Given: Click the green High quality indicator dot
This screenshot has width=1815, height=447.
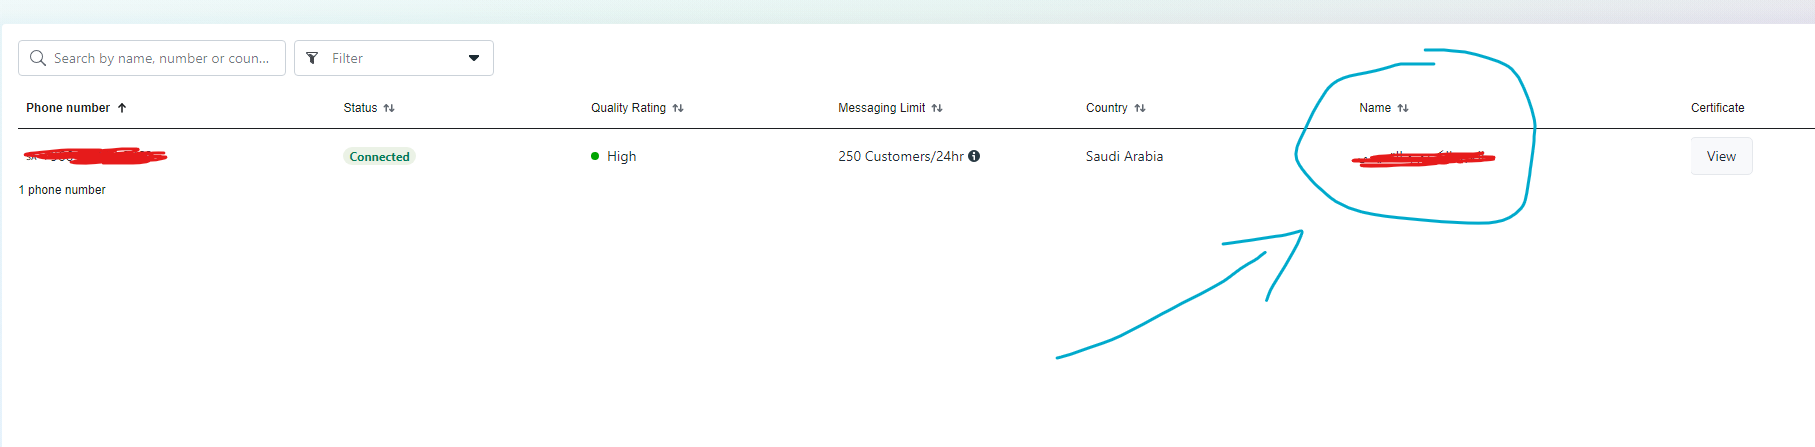Looking at the screenshot, I should tap(595, 156).
